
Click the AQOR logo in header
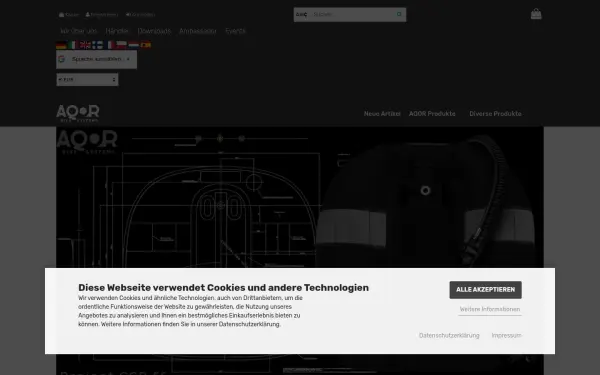[x=78, y=113]
